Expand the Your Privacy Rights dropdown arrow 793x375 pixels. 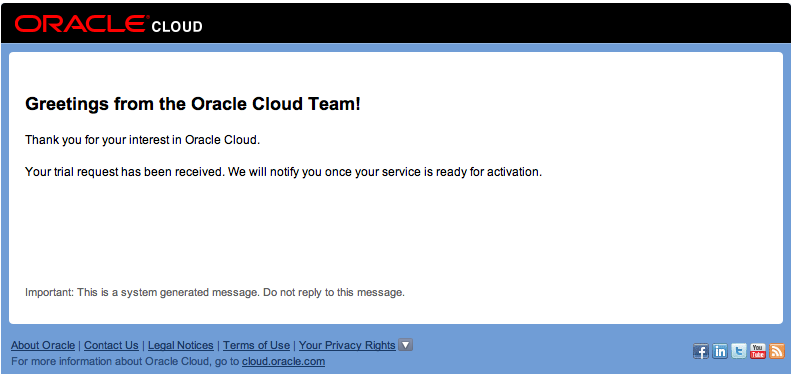(x=406, y=345)
